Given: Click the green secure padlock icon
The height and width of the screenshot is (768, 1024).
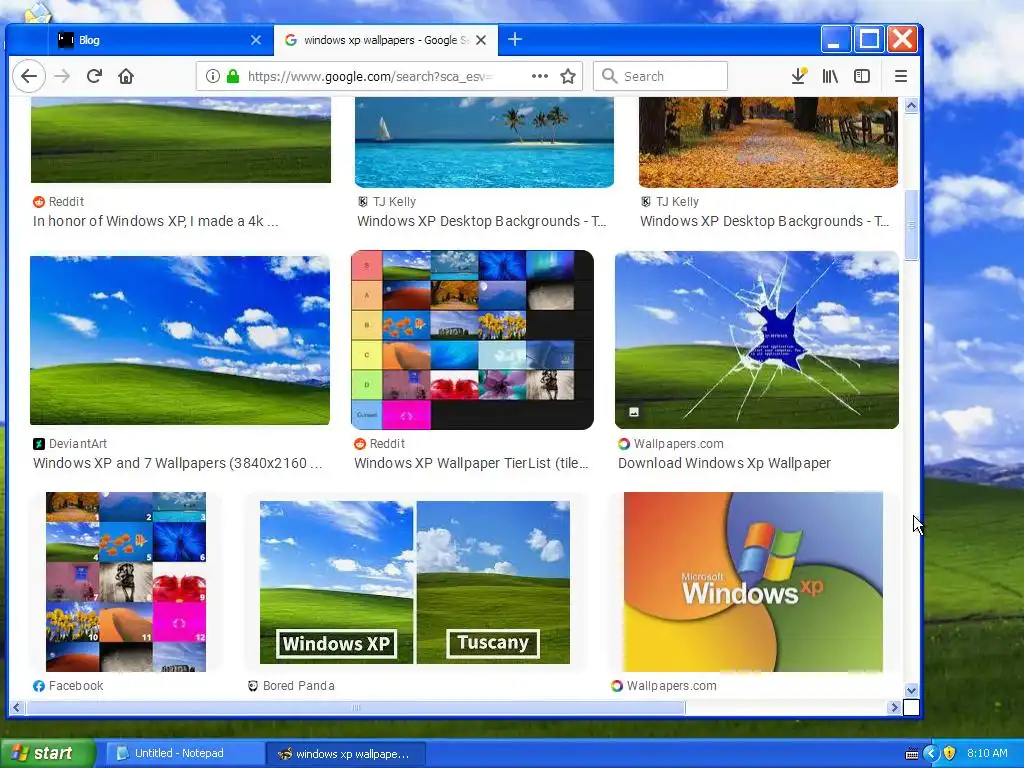Looking at the screenshot, I should pyautogui.click(x=232, y=76).
